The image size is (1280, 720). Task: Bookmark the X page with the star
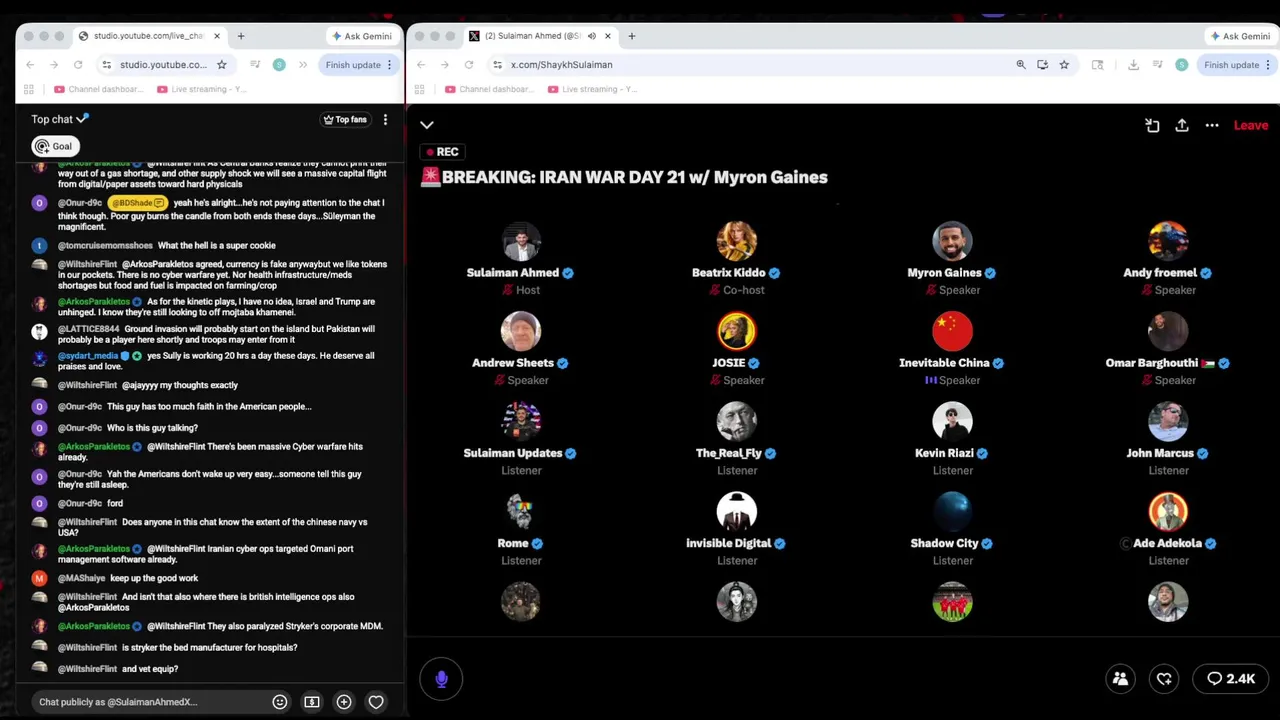(x=1064, y=65)
